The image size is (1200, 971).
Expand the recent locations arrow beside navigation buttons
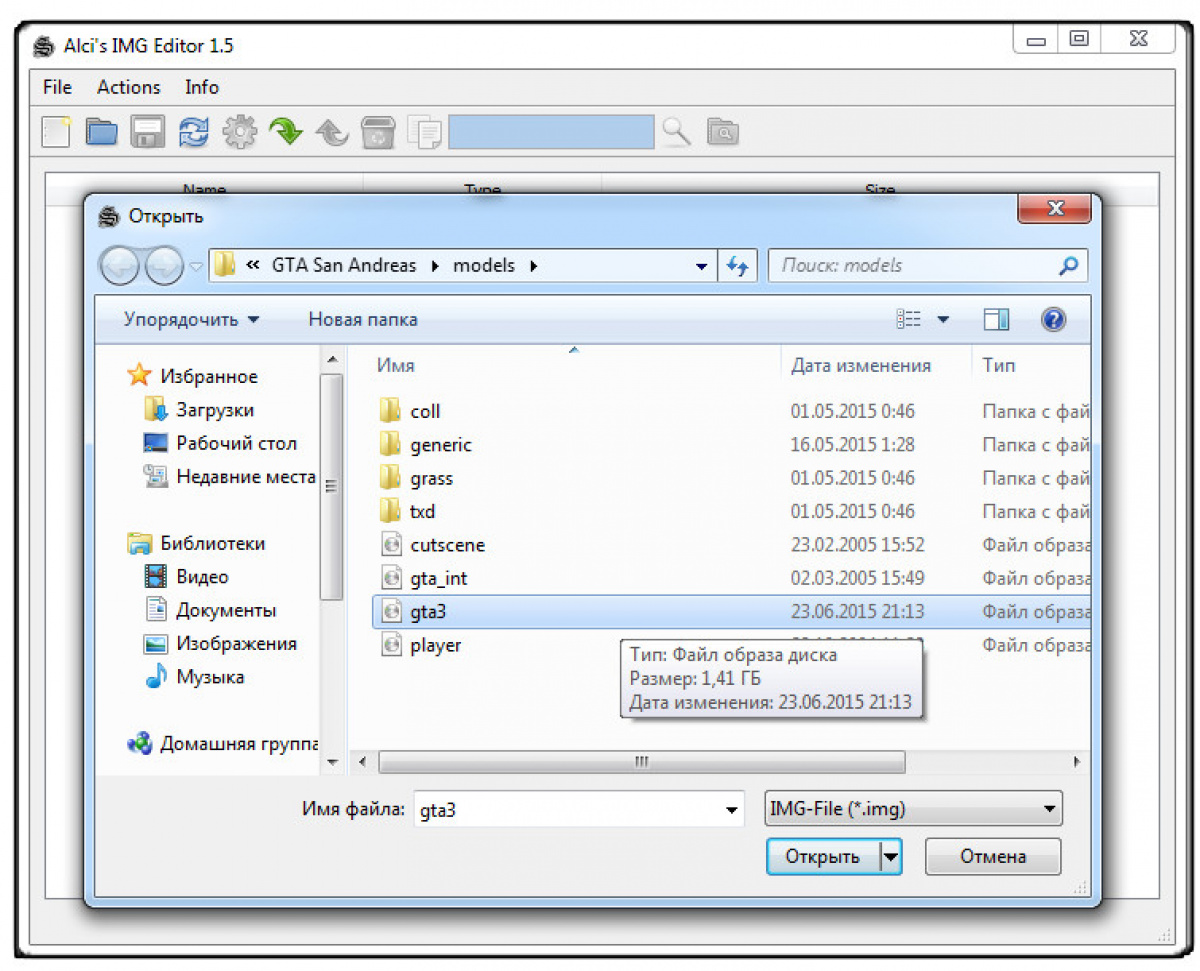click(196, 266)
